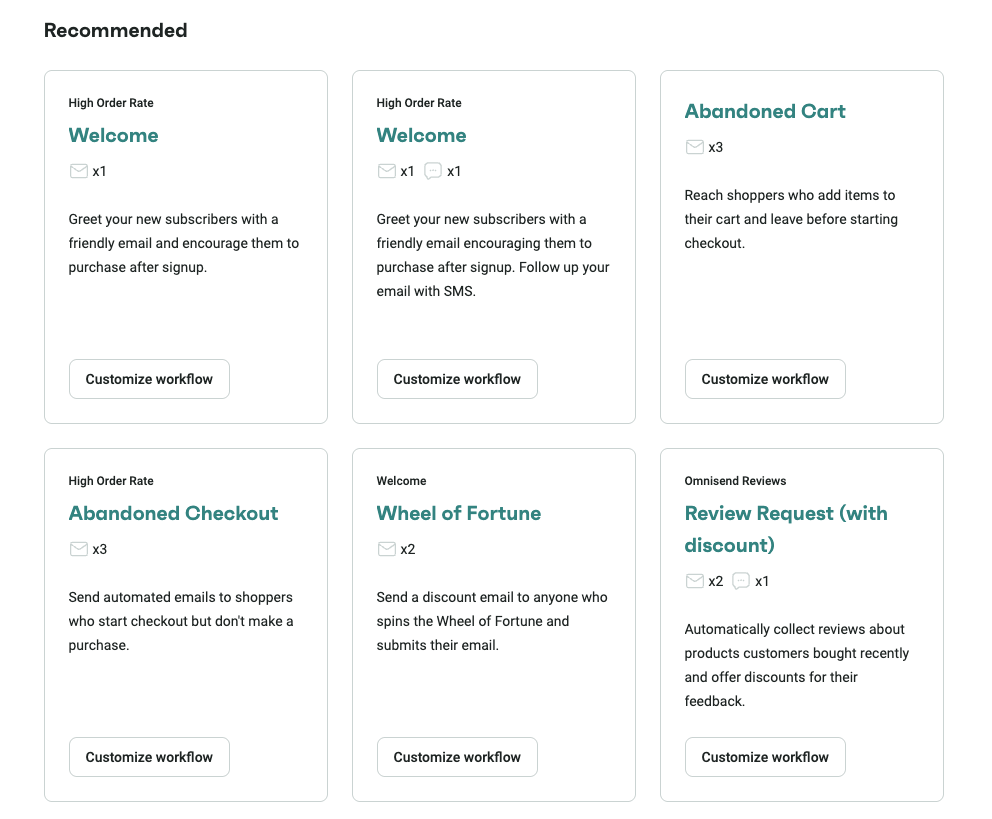Open the Review Request (with discount) title
The image size is (992, 819).
point(786,529)
